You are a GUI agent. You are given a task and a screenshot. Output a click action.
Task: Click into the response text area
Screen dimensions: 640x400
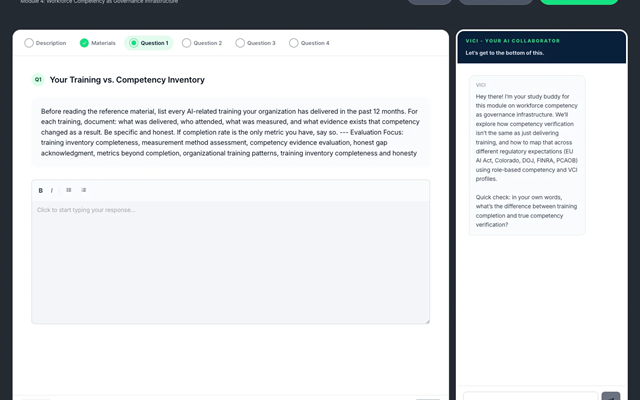coord(231,262)
